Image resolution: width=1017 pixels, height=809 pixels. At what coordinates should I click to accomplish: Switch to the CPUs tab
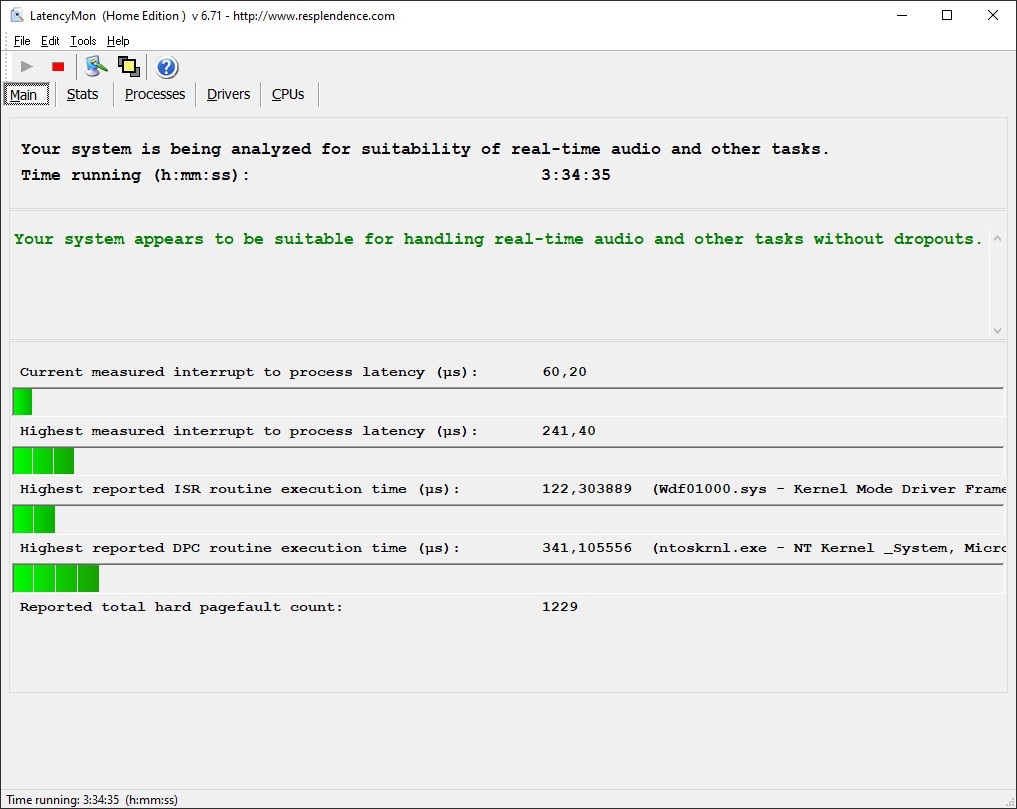point(288,94)
